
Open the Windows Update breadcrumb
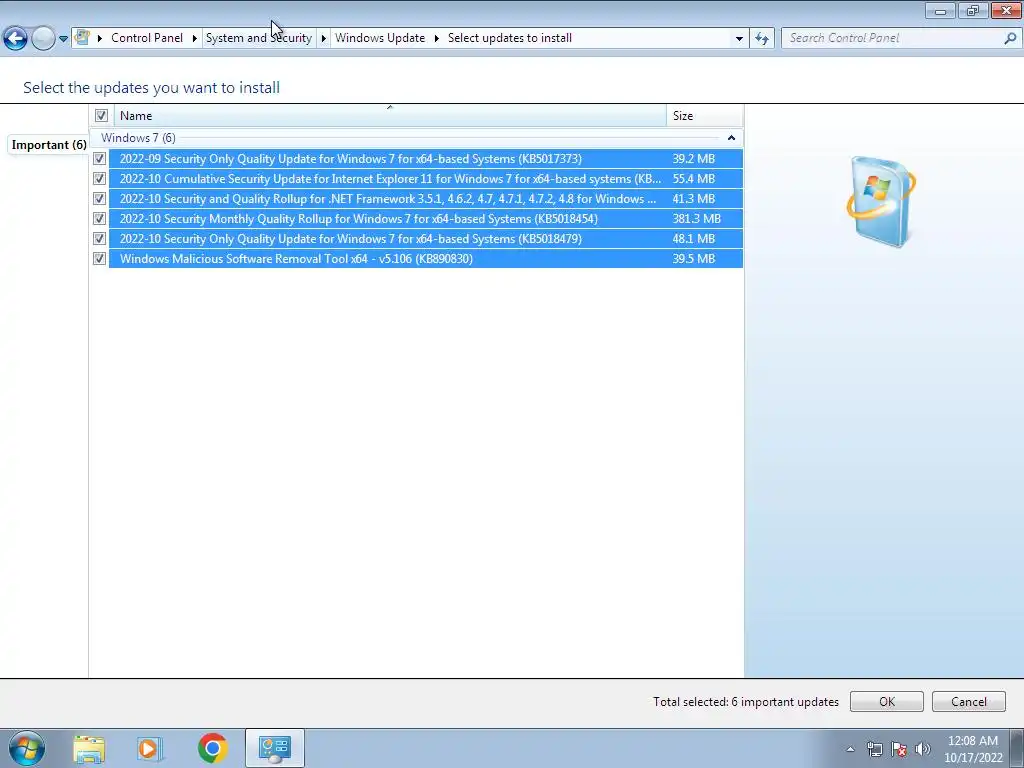point(380,38)
